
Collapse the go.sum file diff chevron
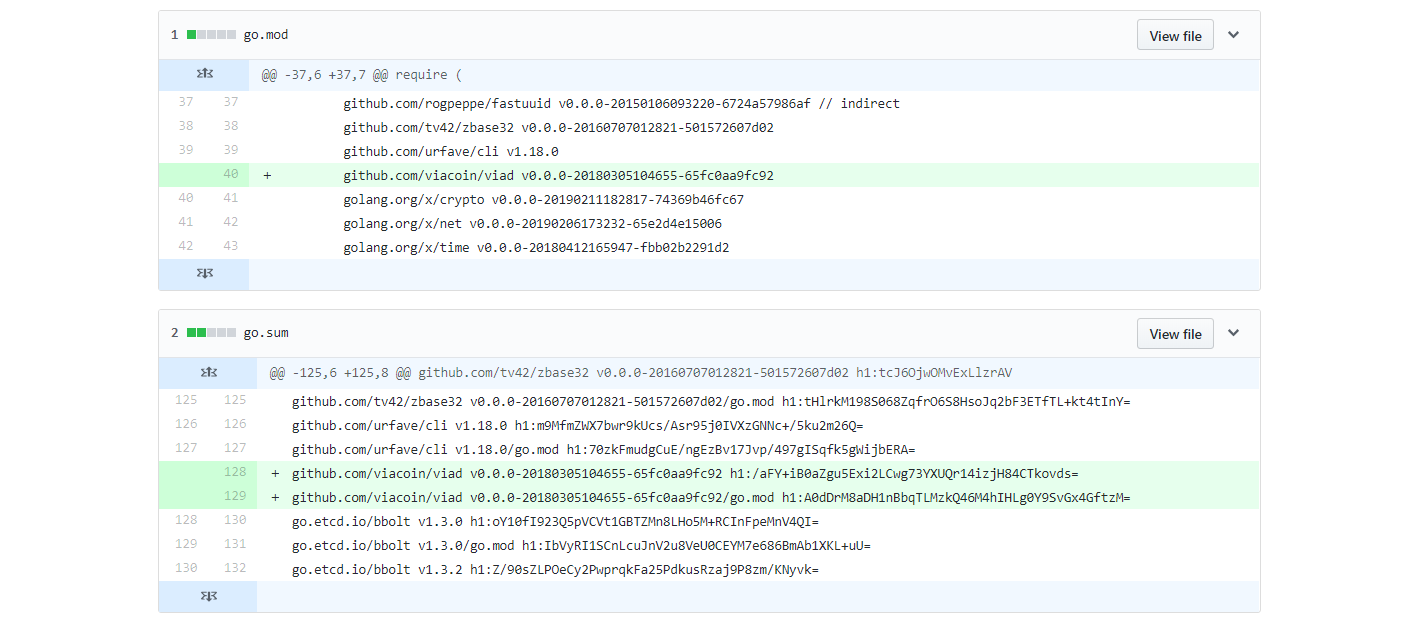click(x=1233, y=333)
